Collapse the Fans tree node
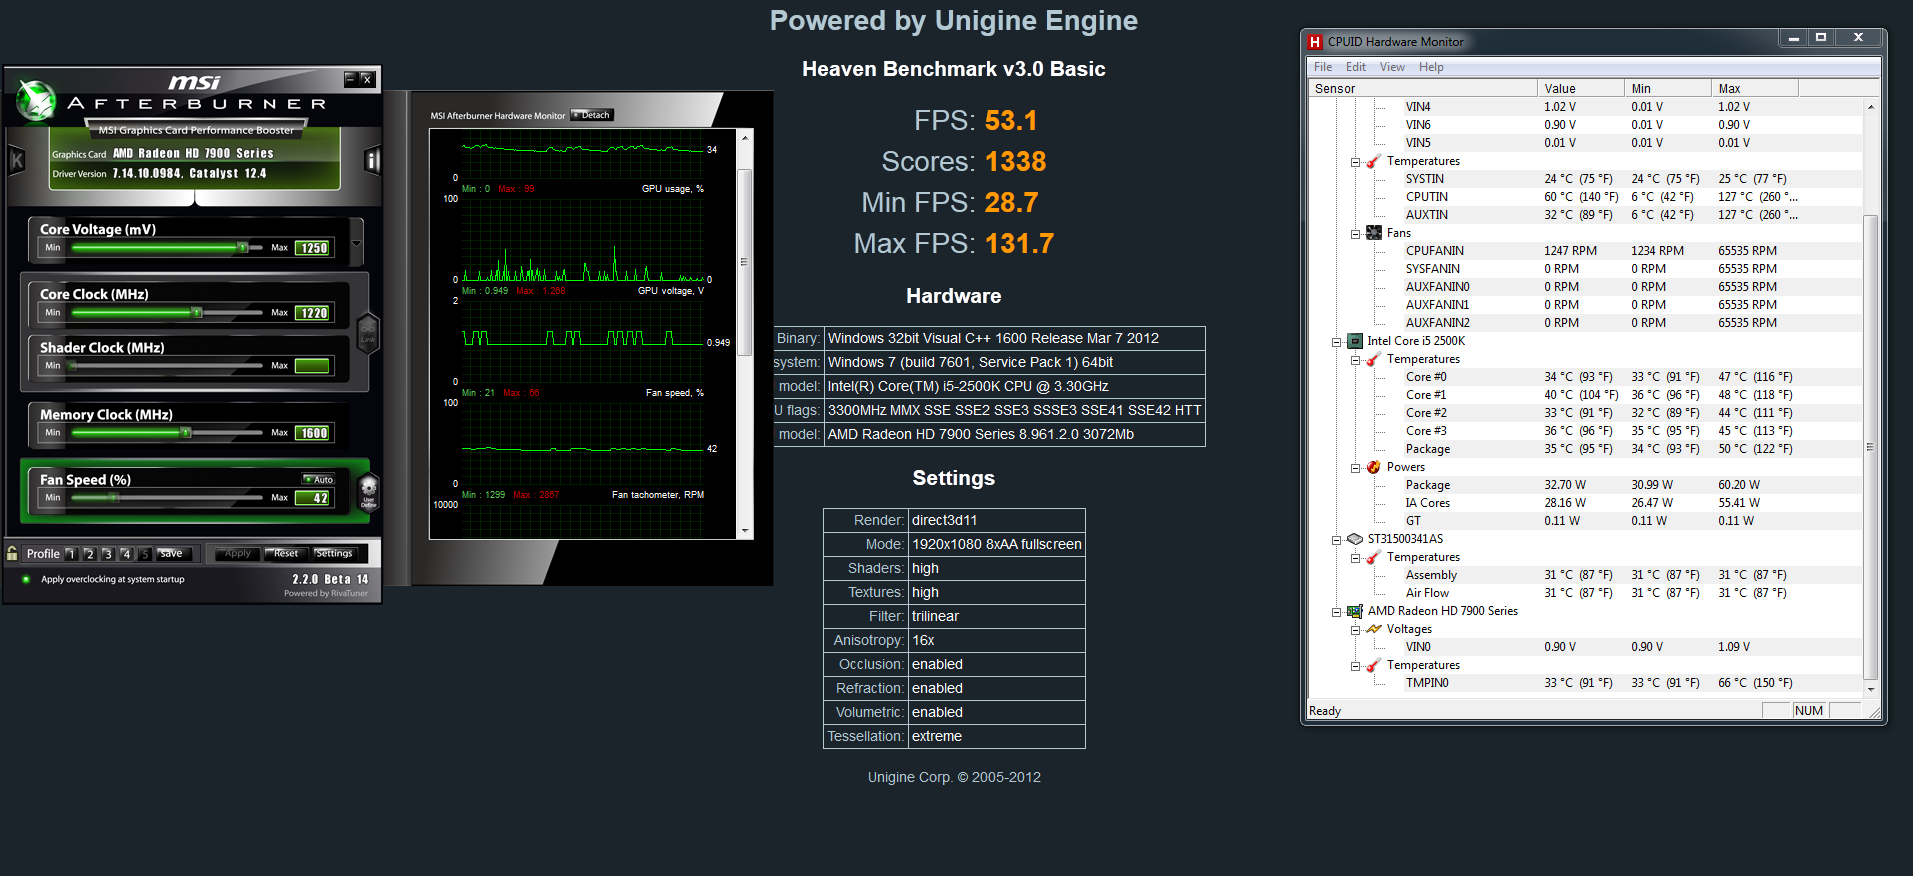The width and height of the screenshot is (1913, 876). point(1356,234)
